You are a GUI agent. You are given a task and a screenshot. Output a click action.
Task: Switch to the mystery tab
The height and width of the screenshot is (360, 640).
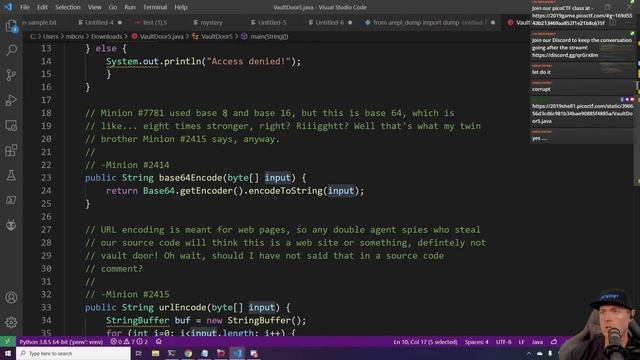[211, 22]
